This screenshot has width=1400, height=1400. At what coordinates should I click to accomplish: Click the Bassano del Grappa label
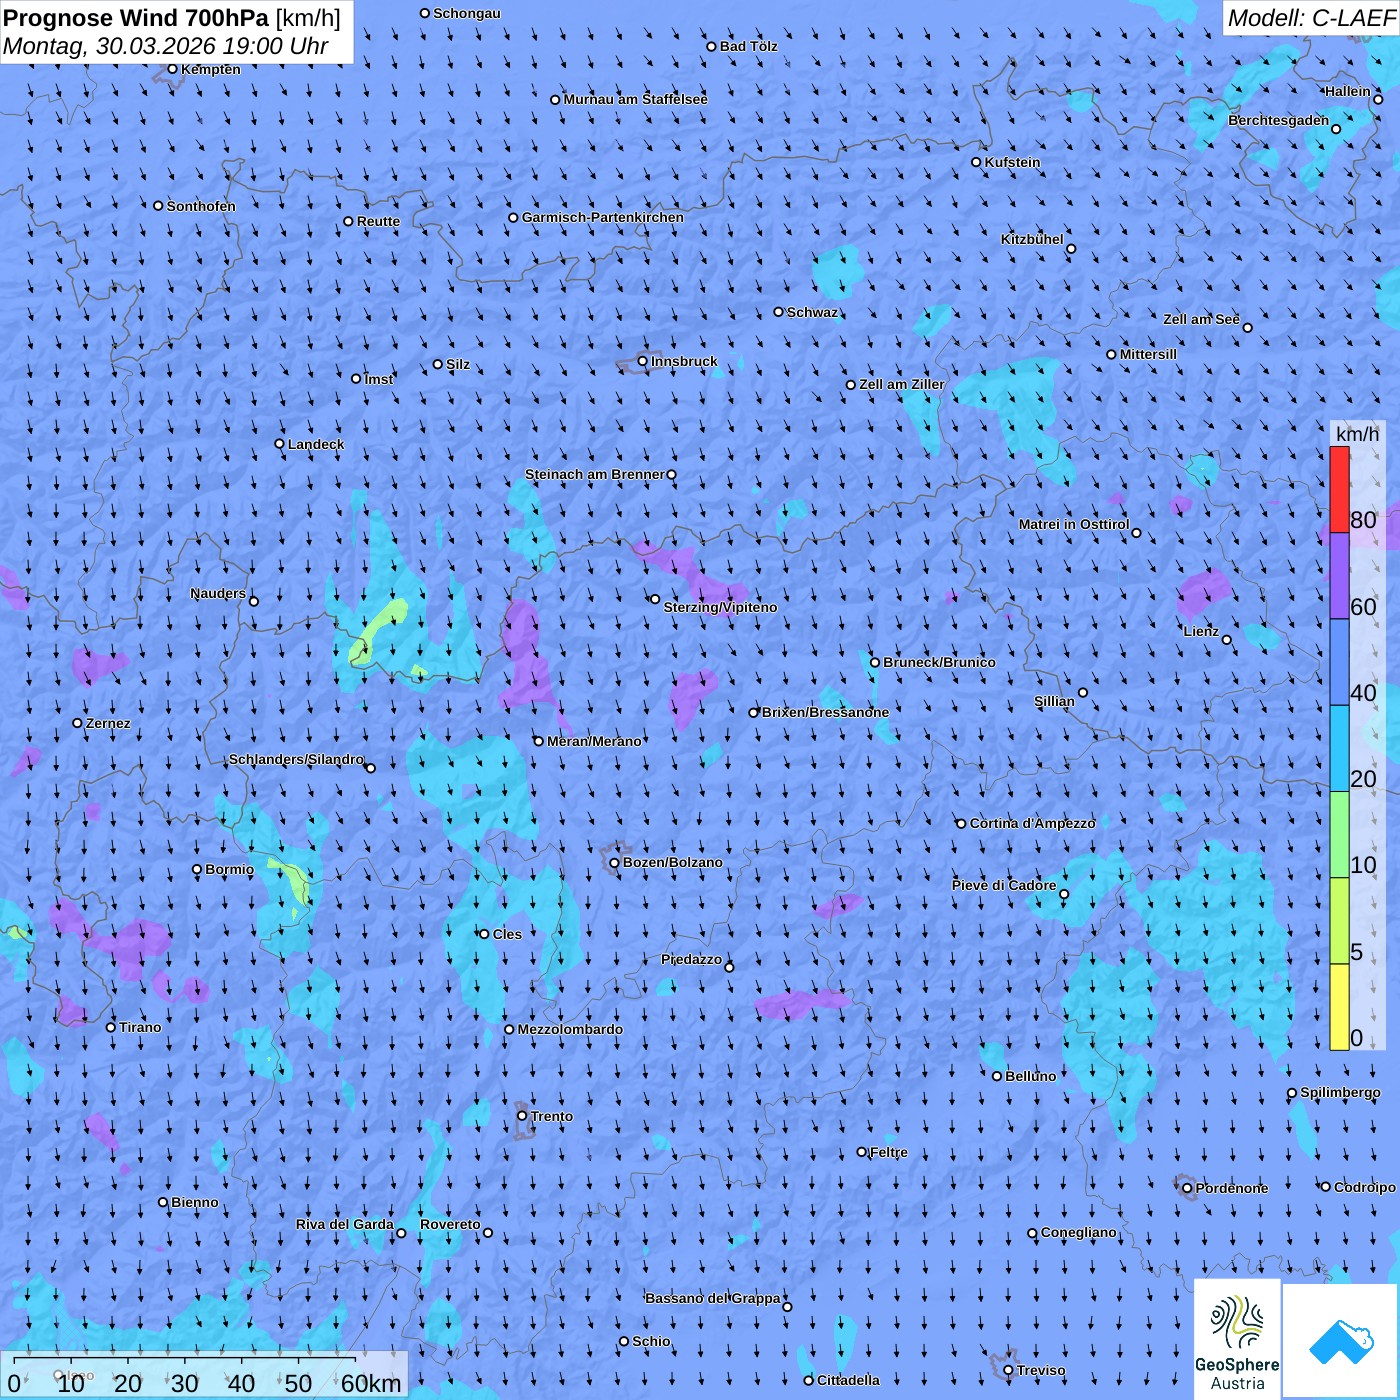click(x=713, y=1298)
